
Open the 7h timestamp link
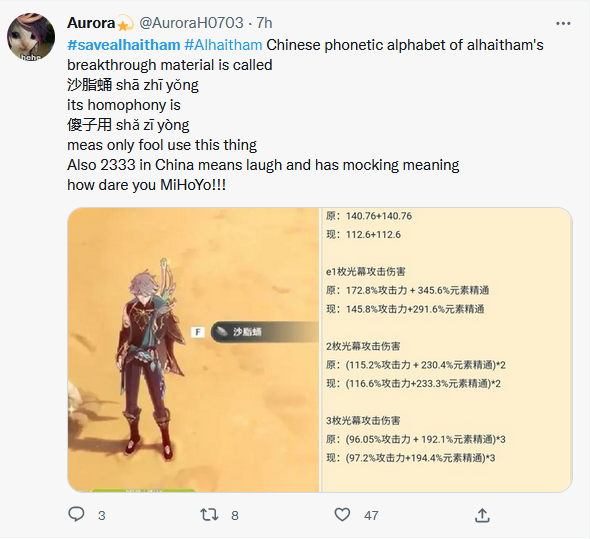[x=264, y=23]
